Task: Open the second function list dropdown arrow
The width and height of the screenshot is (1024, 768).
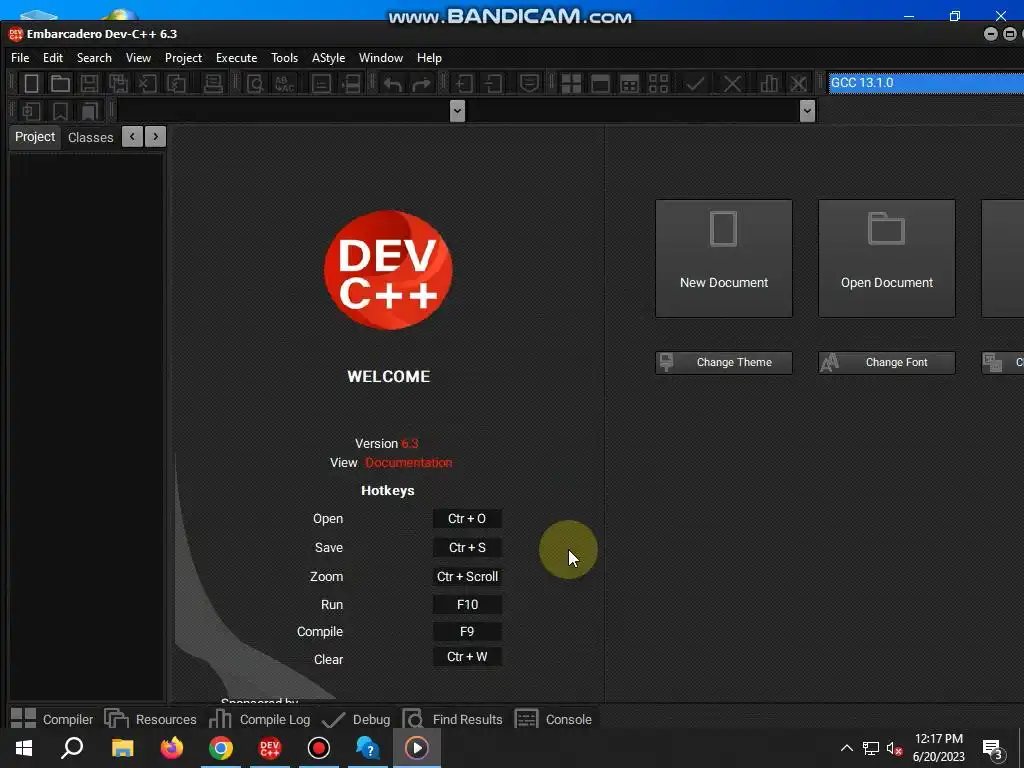Action: point(807,111)
